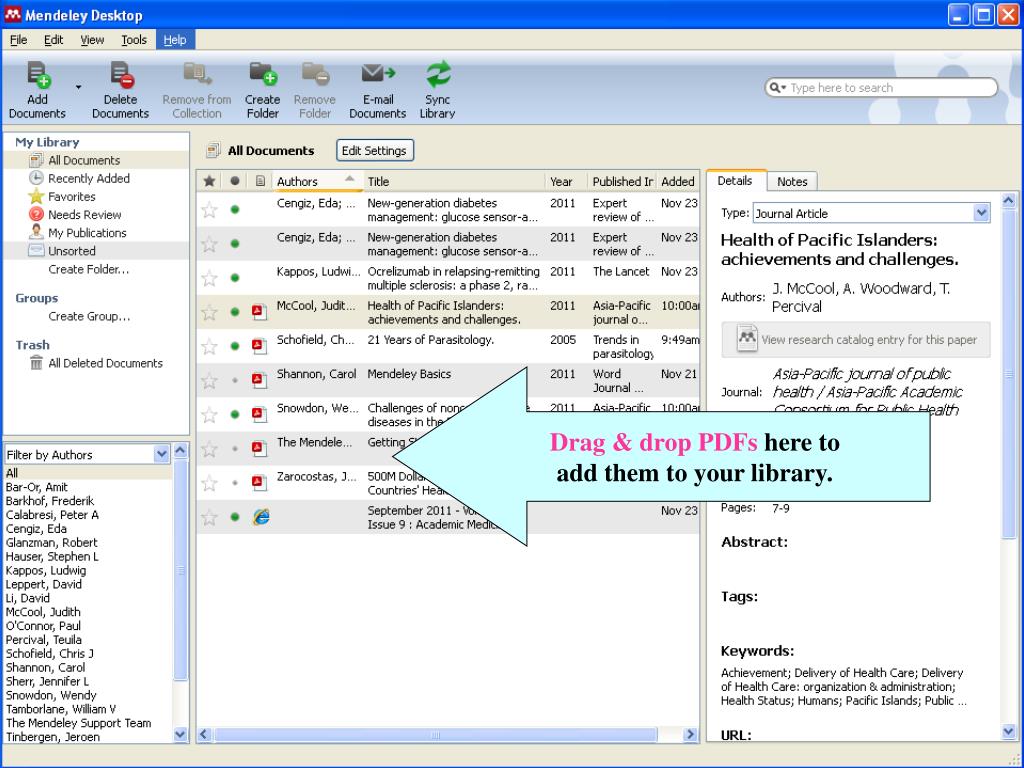
Task: Click the right arrow of the horizontal scrollbar
Action: [690, 735]
